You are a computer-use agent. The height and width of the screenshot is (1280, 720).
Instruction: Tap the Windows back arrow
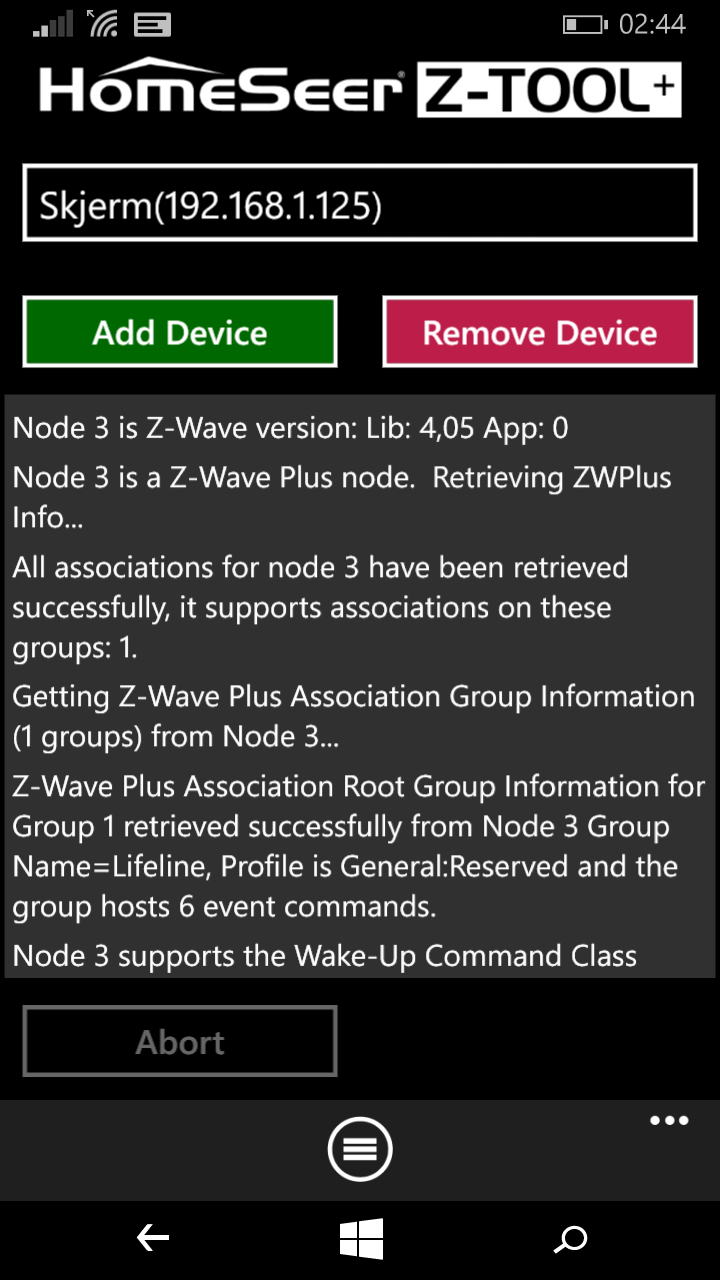click(x=153, y=1240)
